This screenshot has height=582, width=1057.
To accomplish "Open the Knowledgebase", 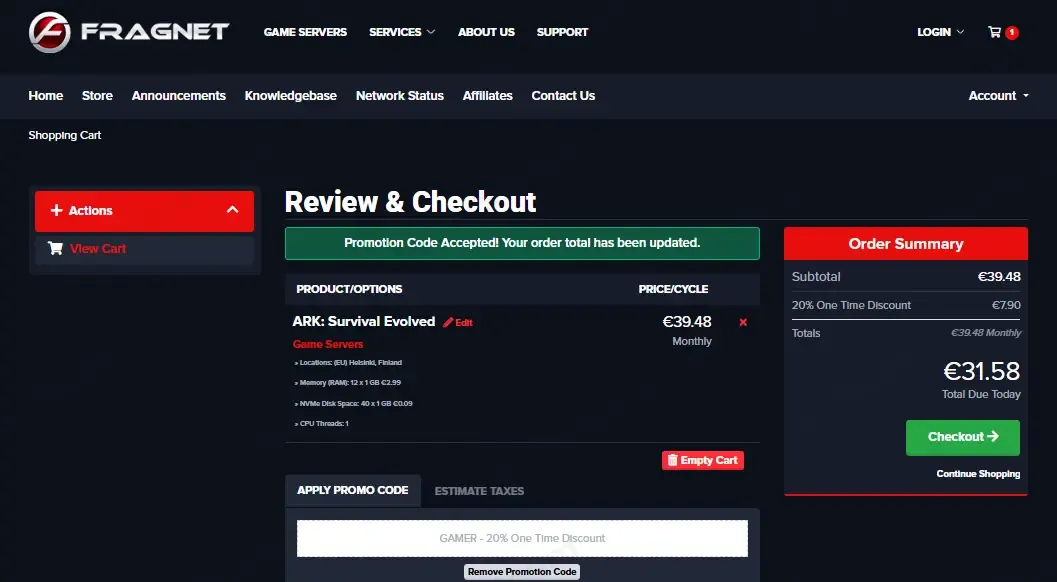I will click(291, 96).
